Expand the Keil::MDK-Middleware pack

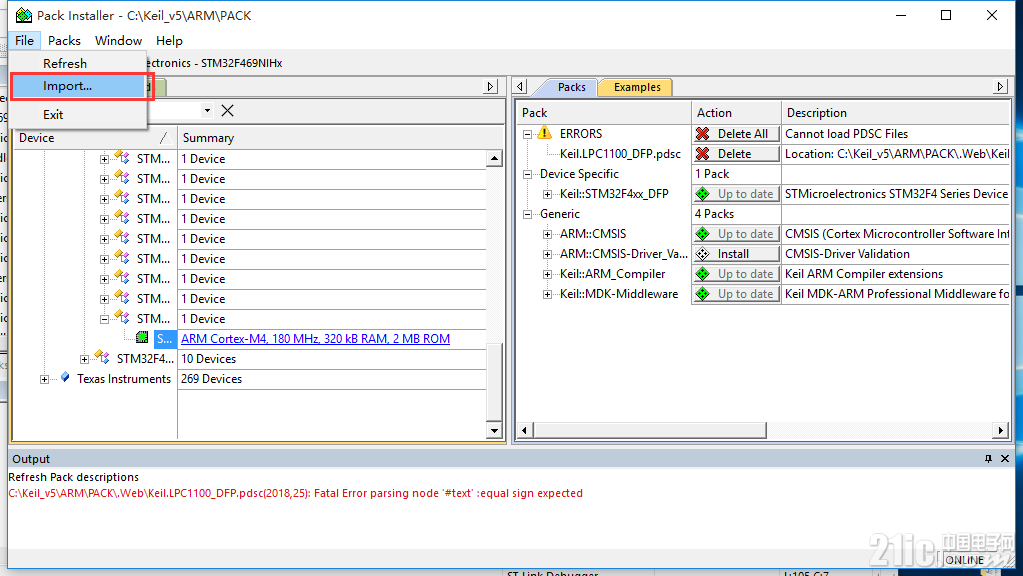(x=547, y=294)
